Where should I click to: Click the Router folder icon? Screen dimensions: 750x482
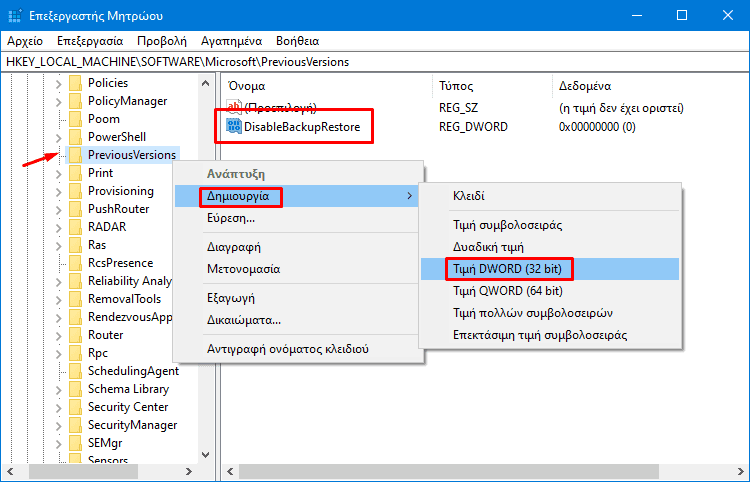coord(76,335)
